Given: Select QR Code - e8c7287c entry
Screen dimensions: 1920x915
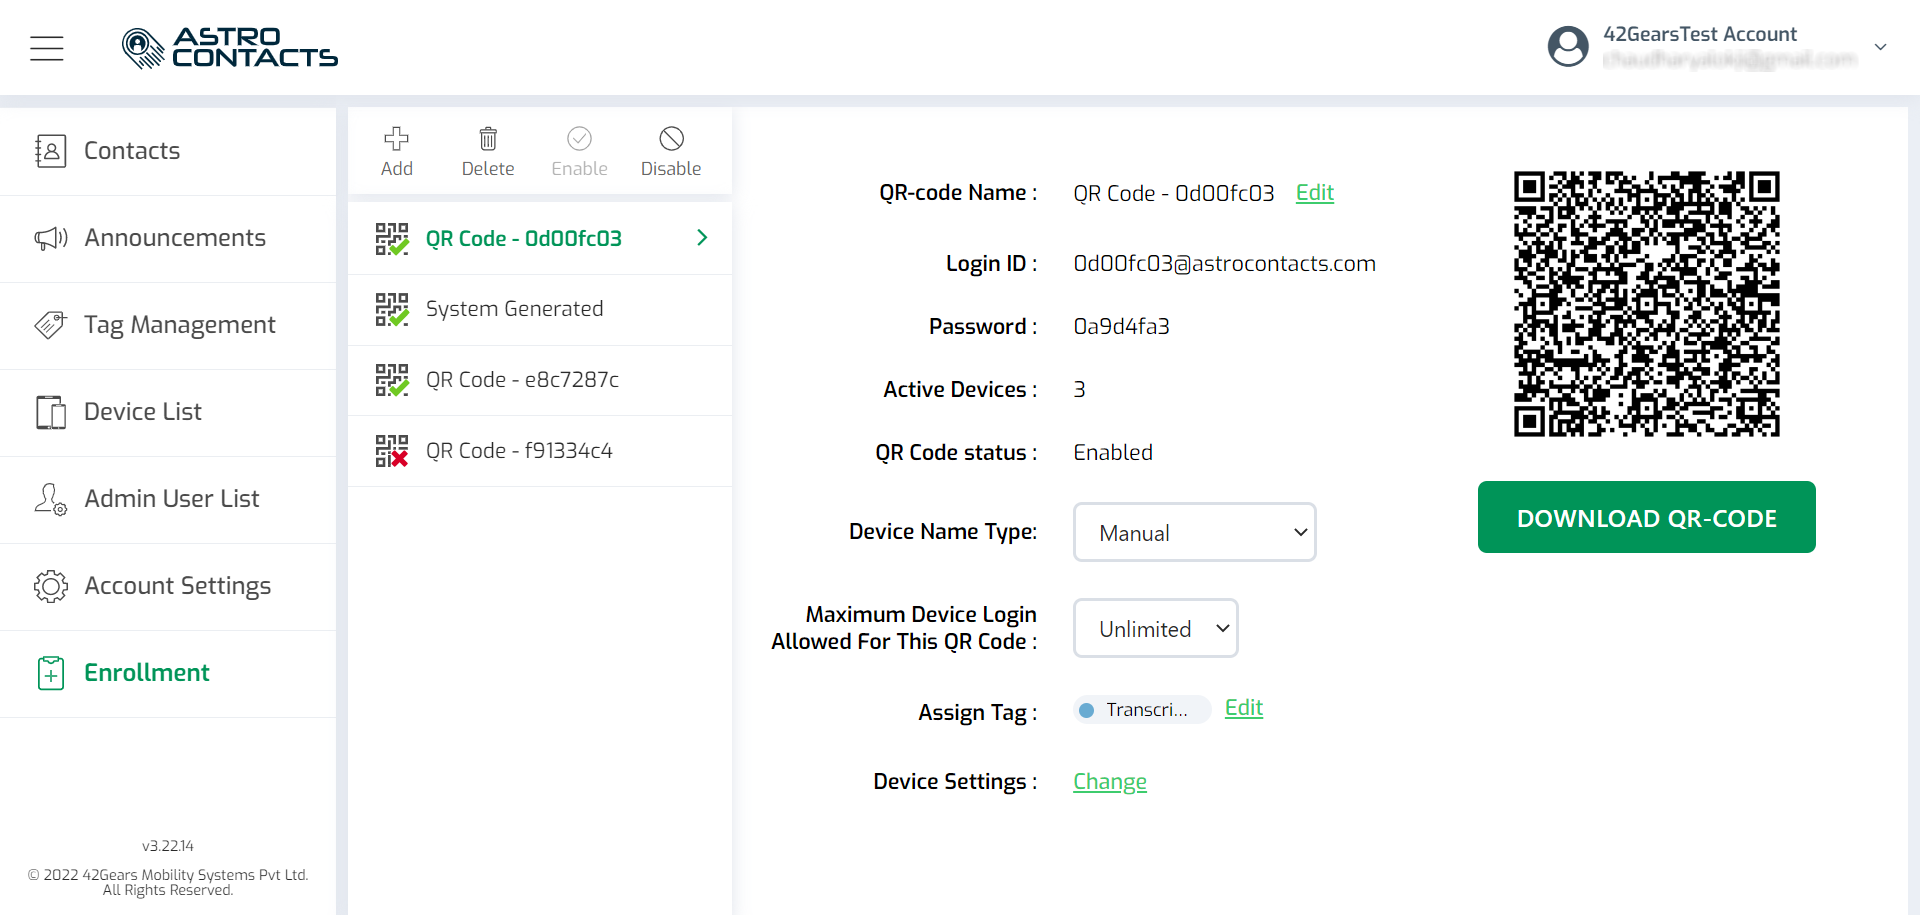Looking at the screenshot, I should 540,380.
